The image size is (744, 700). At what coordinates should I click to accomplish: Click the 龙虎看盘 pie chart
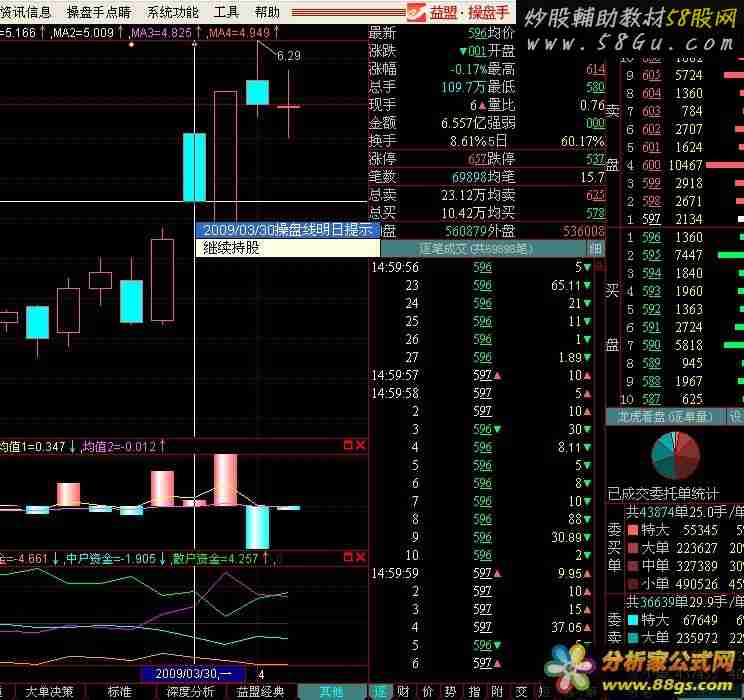click(675, 455)
